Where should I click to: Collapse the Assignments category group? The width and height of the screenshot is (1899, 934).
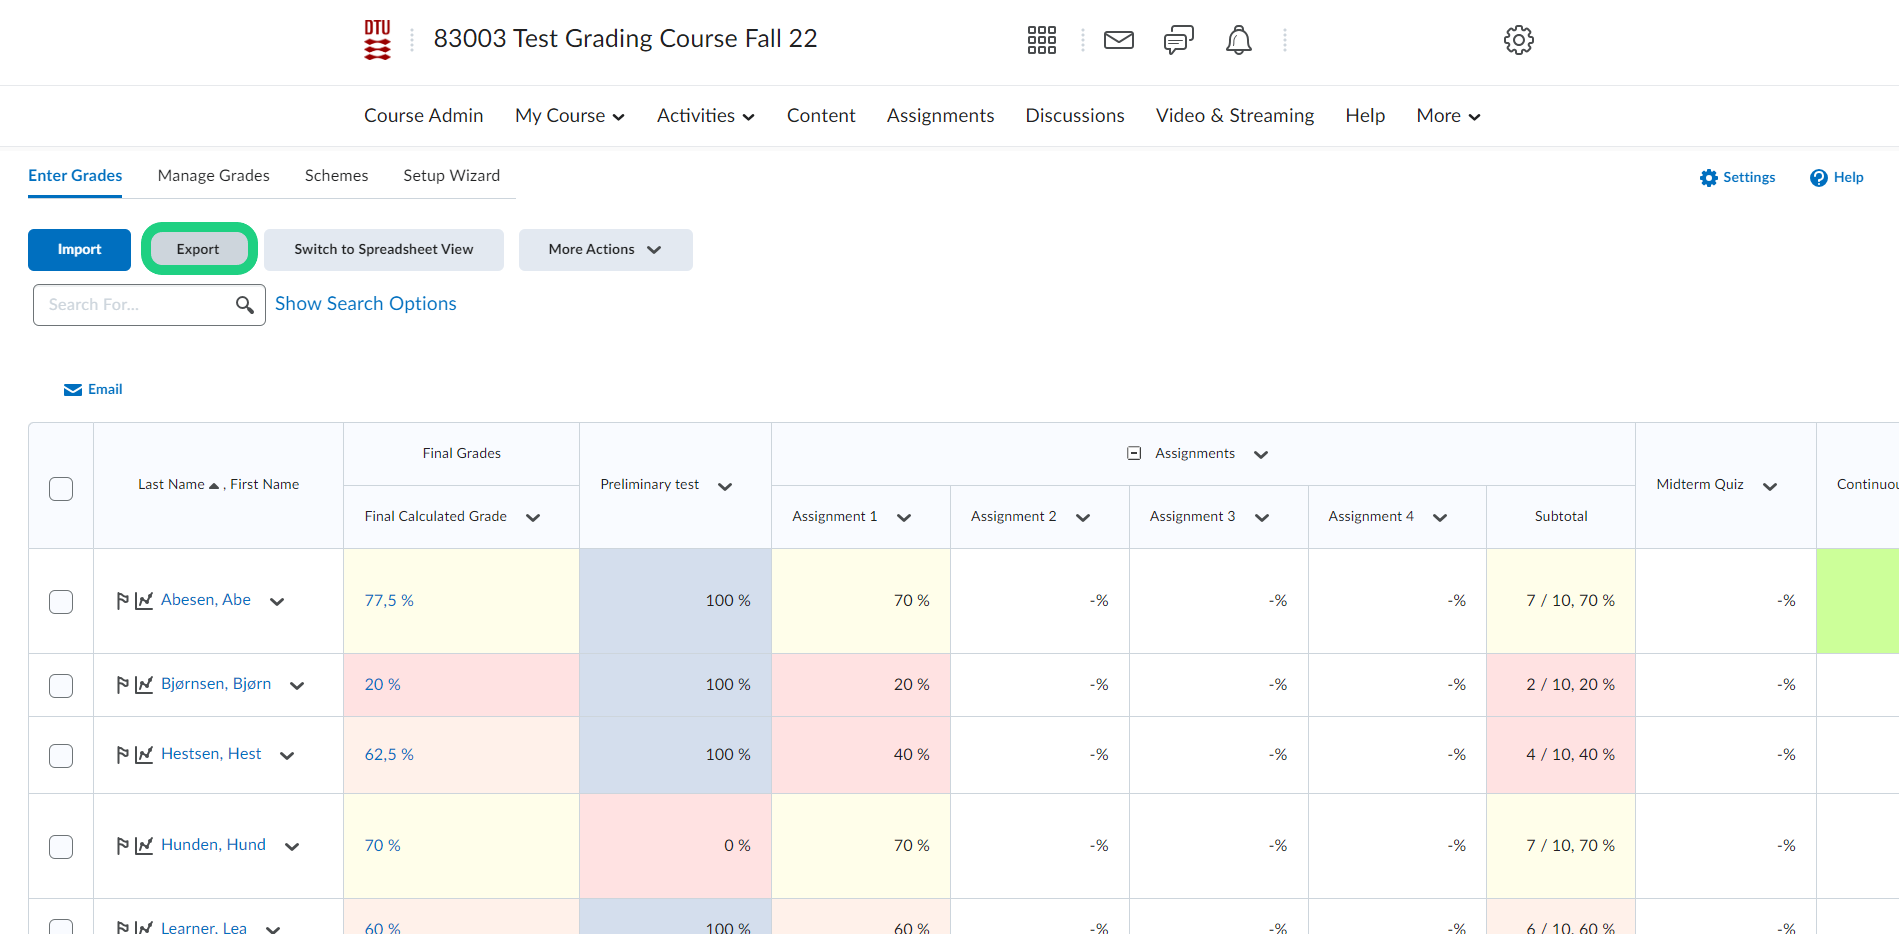pyautogui.click(x=1134, y=454)
